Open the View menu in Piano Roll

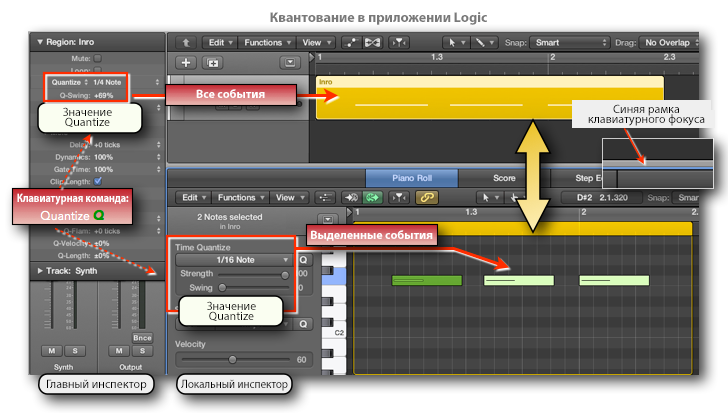[x=290, y=198]
